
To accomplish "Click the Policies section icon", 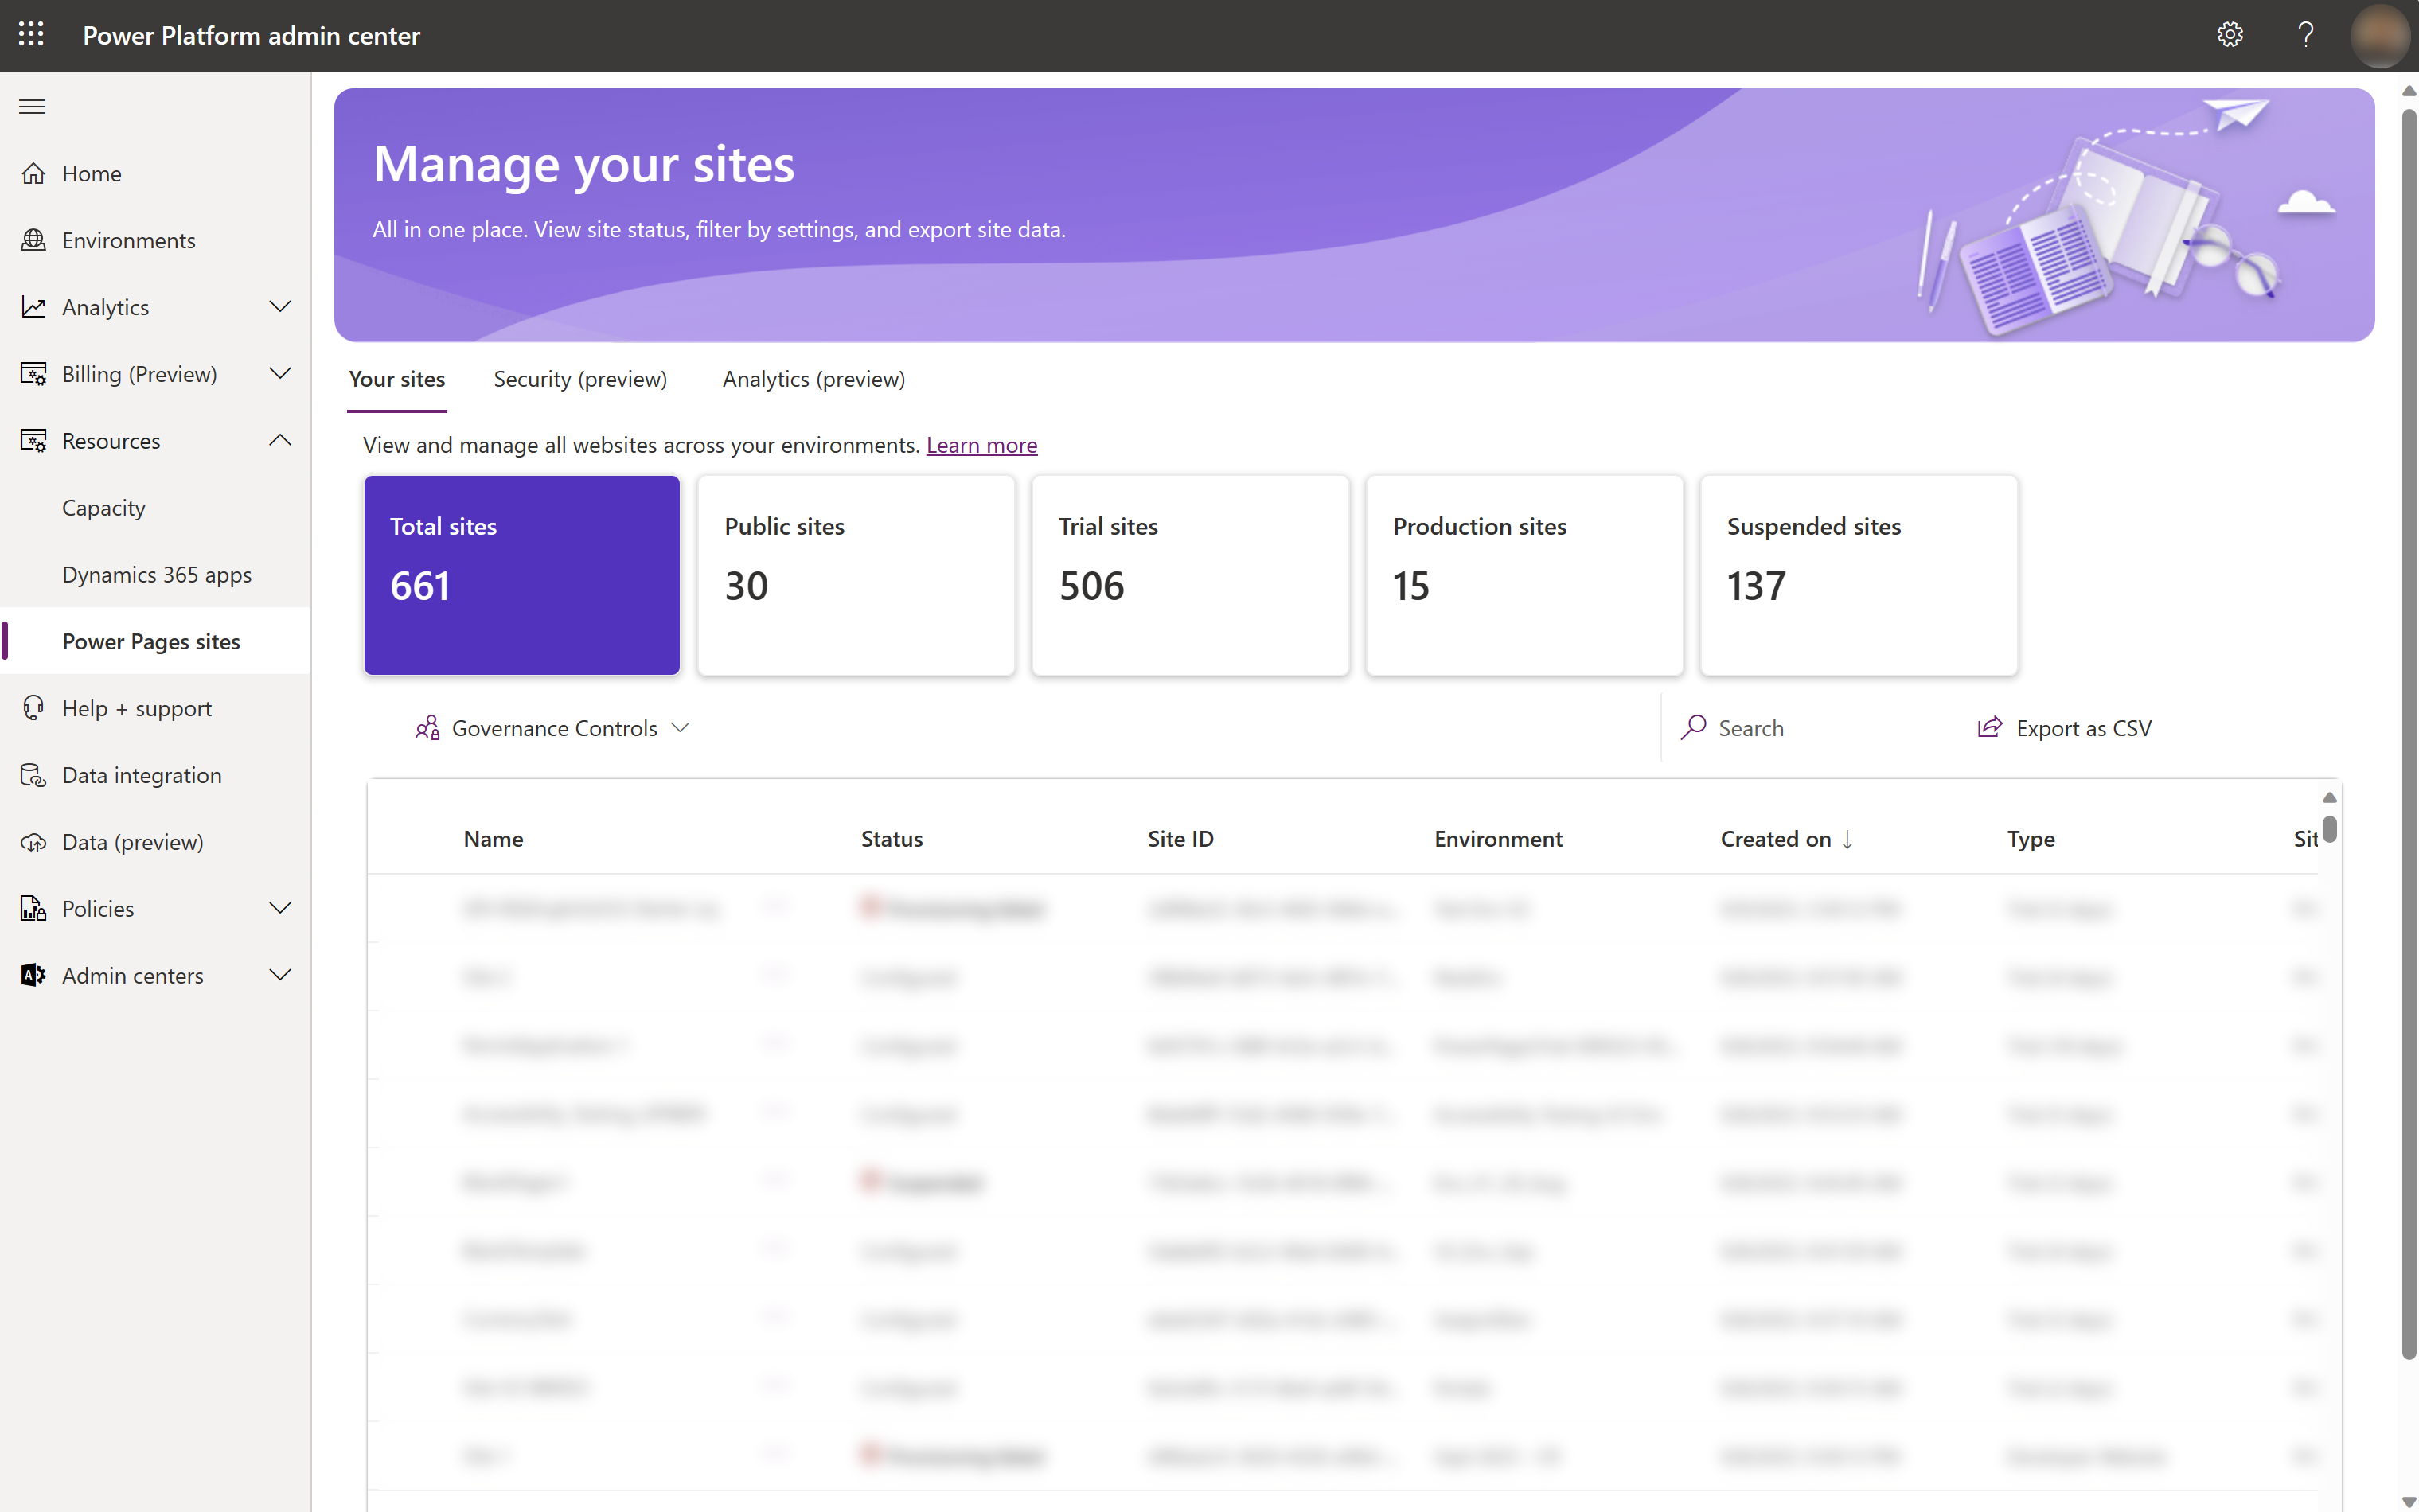I will pyautogui.click(x=31, y=907).
